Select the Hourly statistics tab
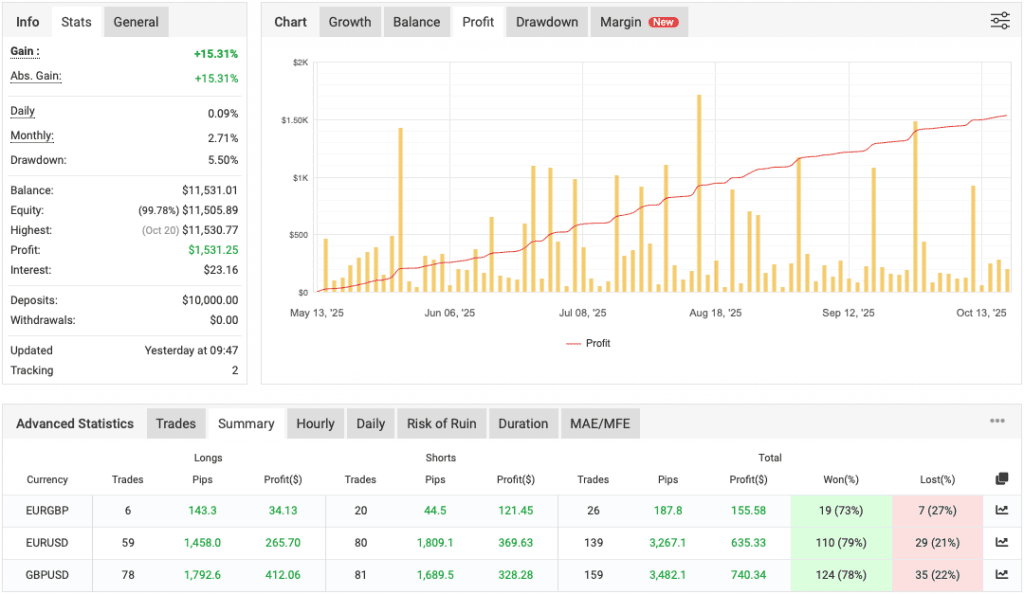Viewport: 1024px width, 594px height. [315, 423]
